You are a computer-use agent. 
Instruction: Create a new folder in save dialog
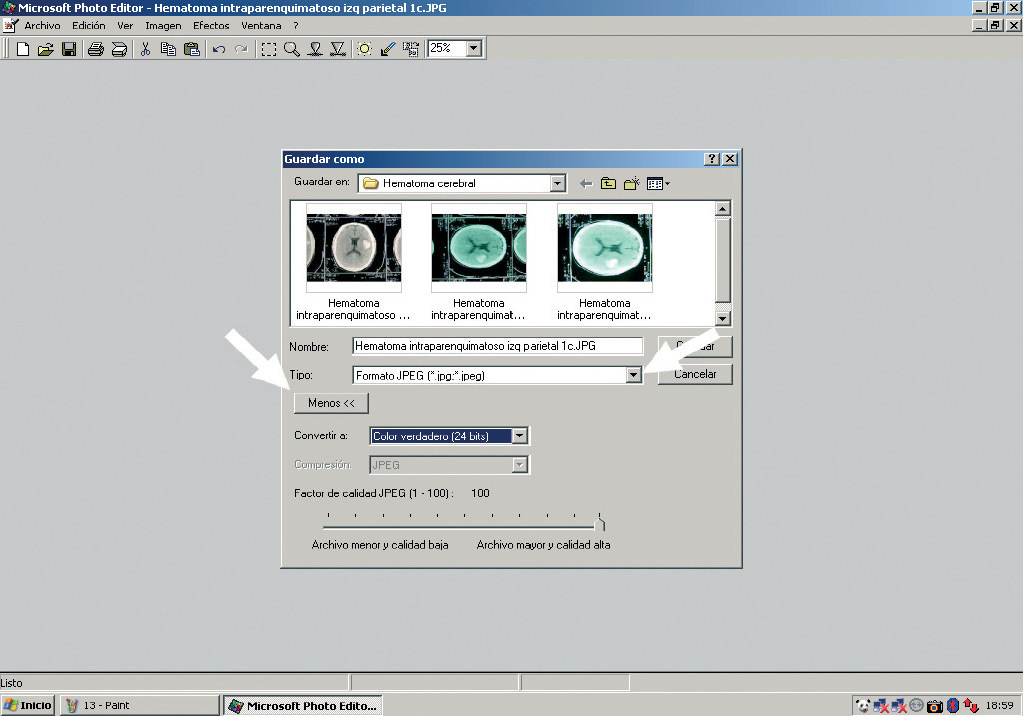(x=631, y=184)
